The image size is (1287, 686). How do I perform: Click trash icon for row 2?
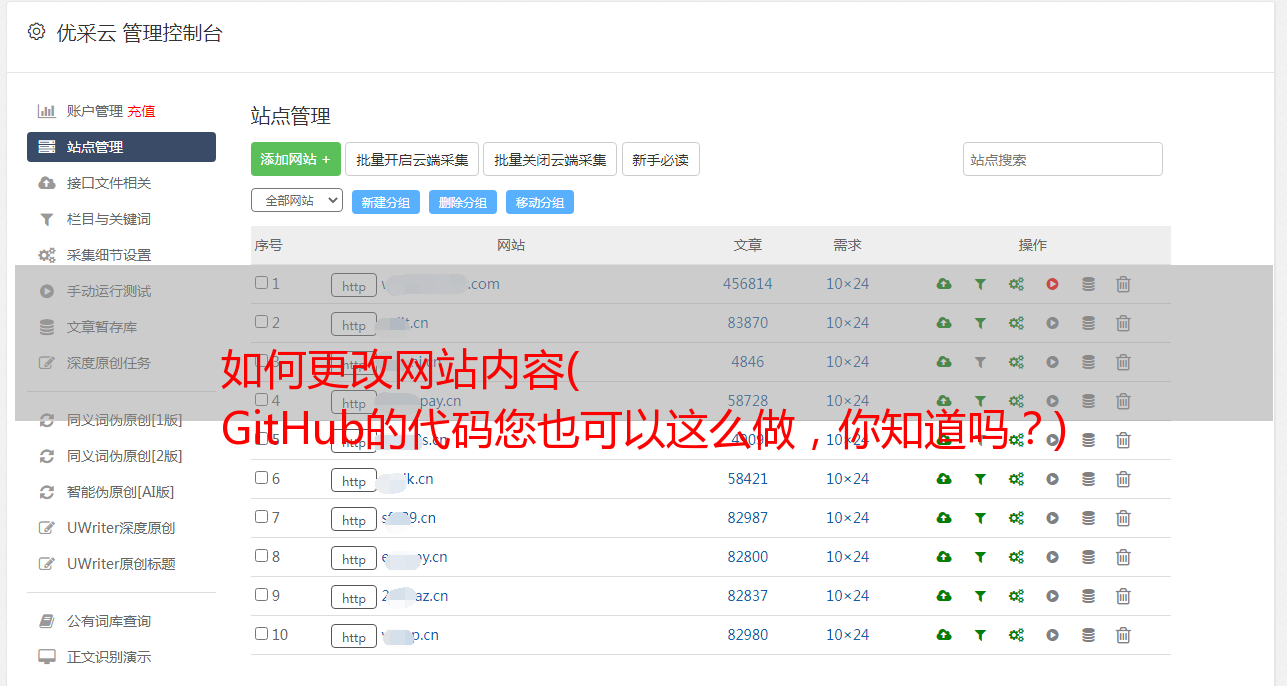tap(1123, 323)
